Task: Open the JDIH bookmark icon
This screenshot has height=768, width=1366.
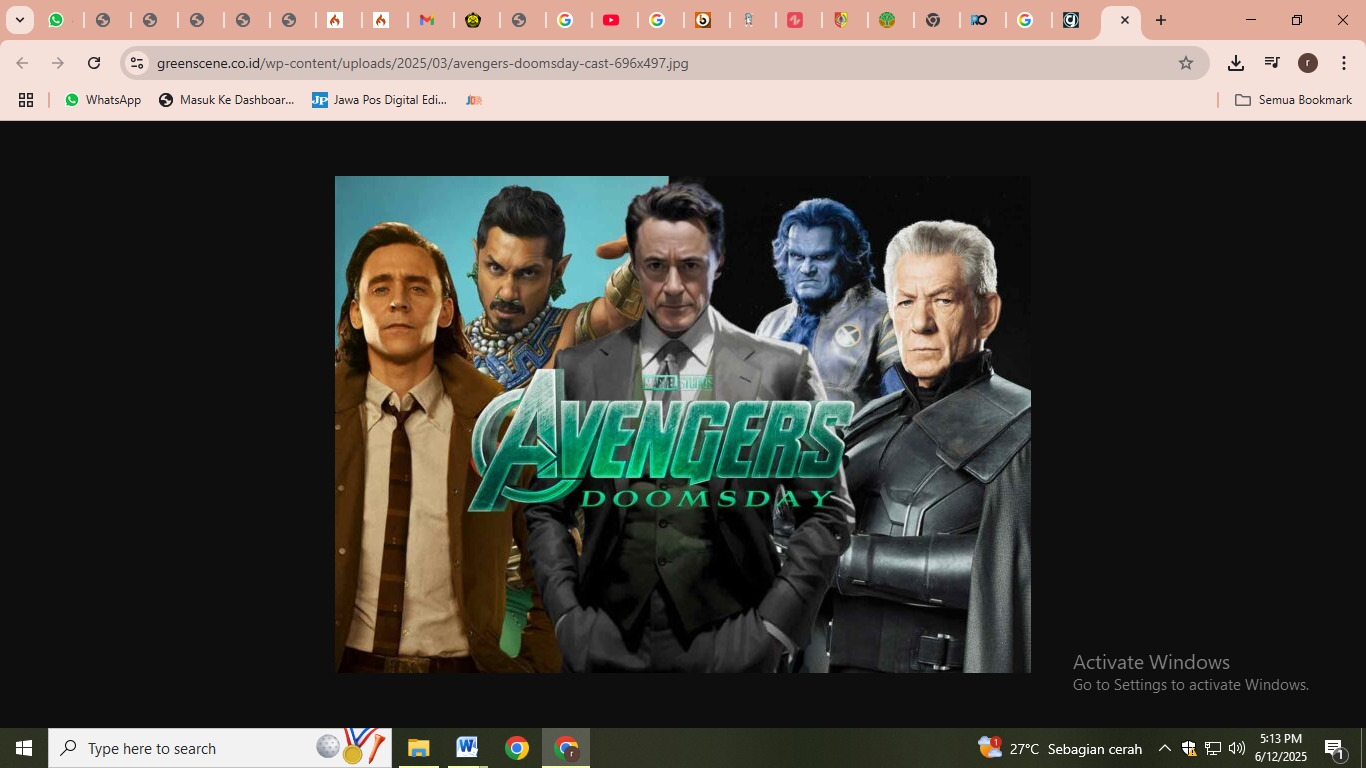Action: click(x=474, y=100)
